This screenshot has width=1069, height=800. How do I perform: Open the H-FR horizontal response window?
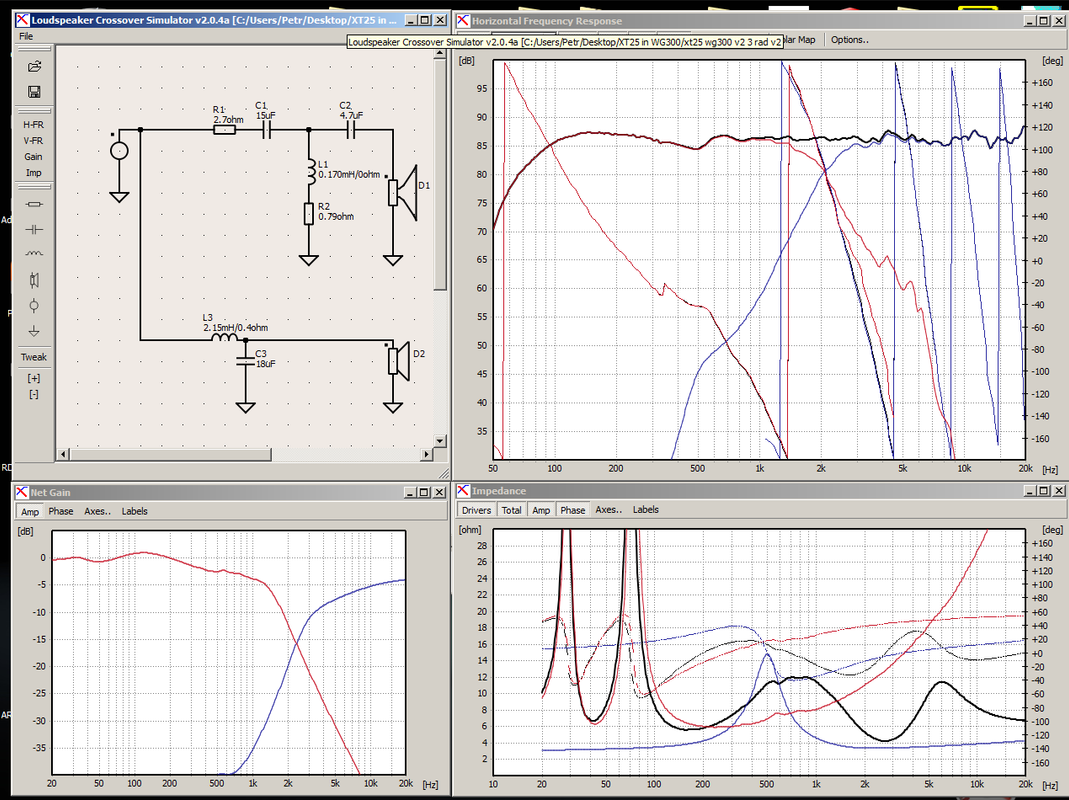pyautogui.click(x=33, y=125)
